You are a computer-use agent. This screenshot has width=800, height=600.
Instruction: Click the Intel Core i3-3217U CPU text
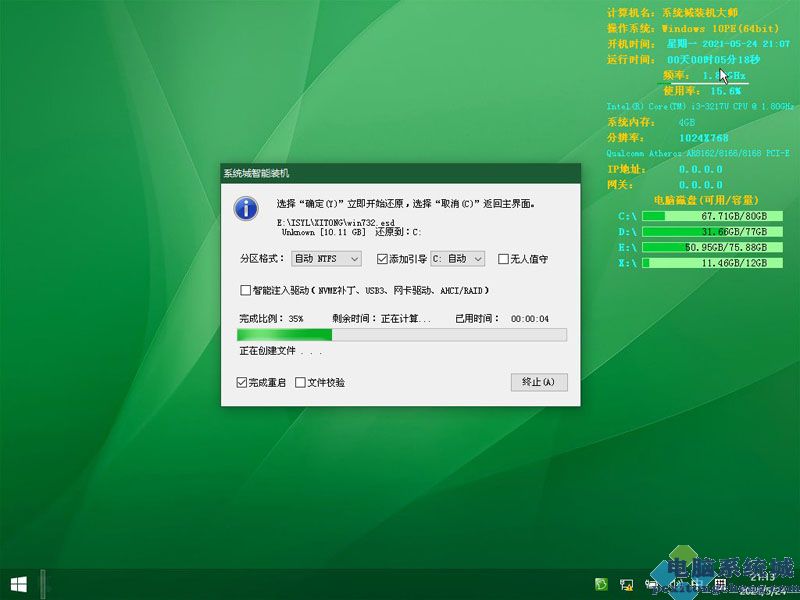click(700, 106)
